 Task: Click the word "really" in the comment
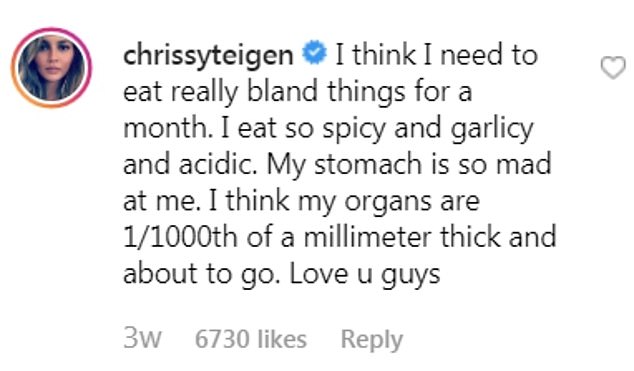point(204,93)
